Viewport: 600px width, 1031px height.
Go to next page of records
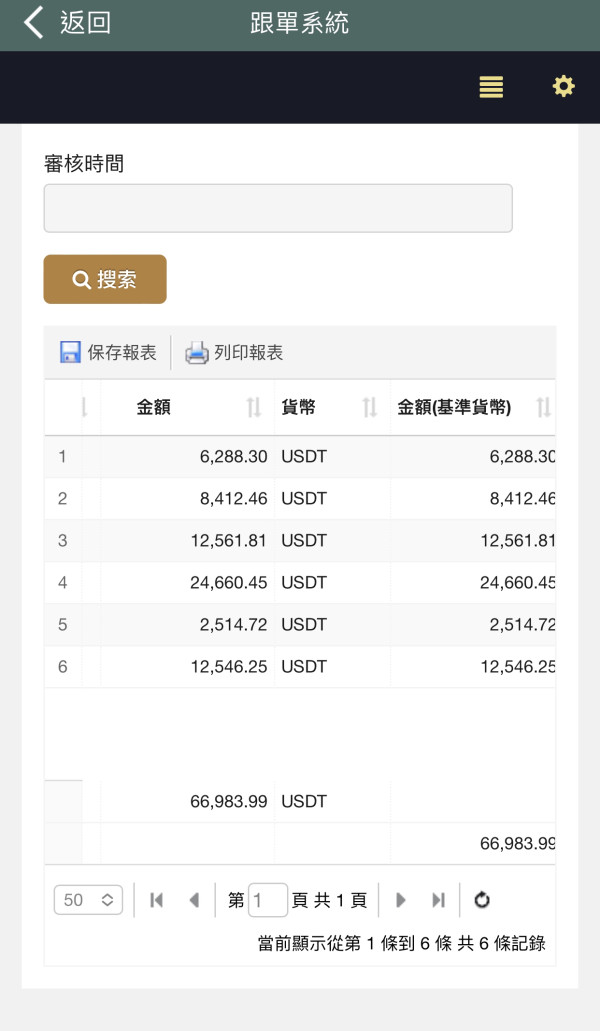pyautogui.click(x=401, y=900)
